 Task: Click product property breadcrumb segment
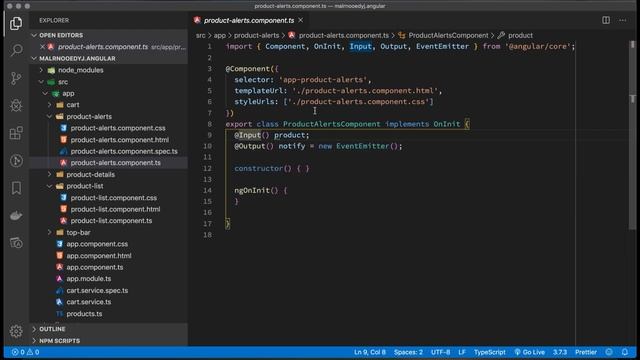(x=516, y=36)
